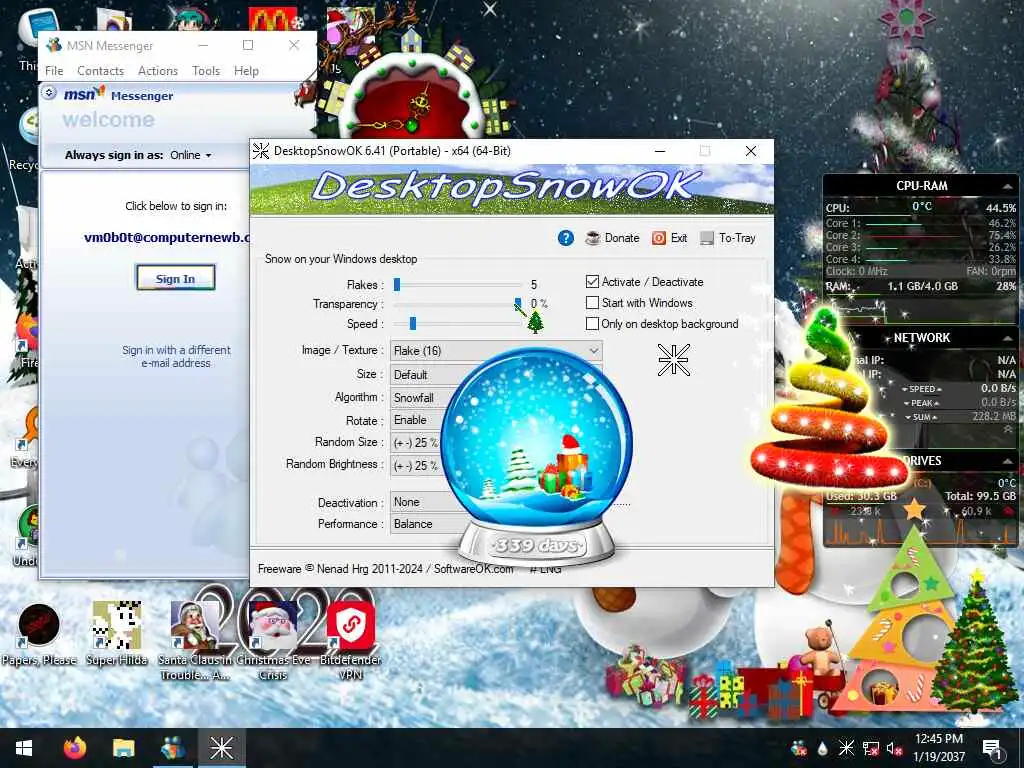The image size is (1024, 768).
Task: Open the File menu in MSN Messenger
Action: coord(54,71)
